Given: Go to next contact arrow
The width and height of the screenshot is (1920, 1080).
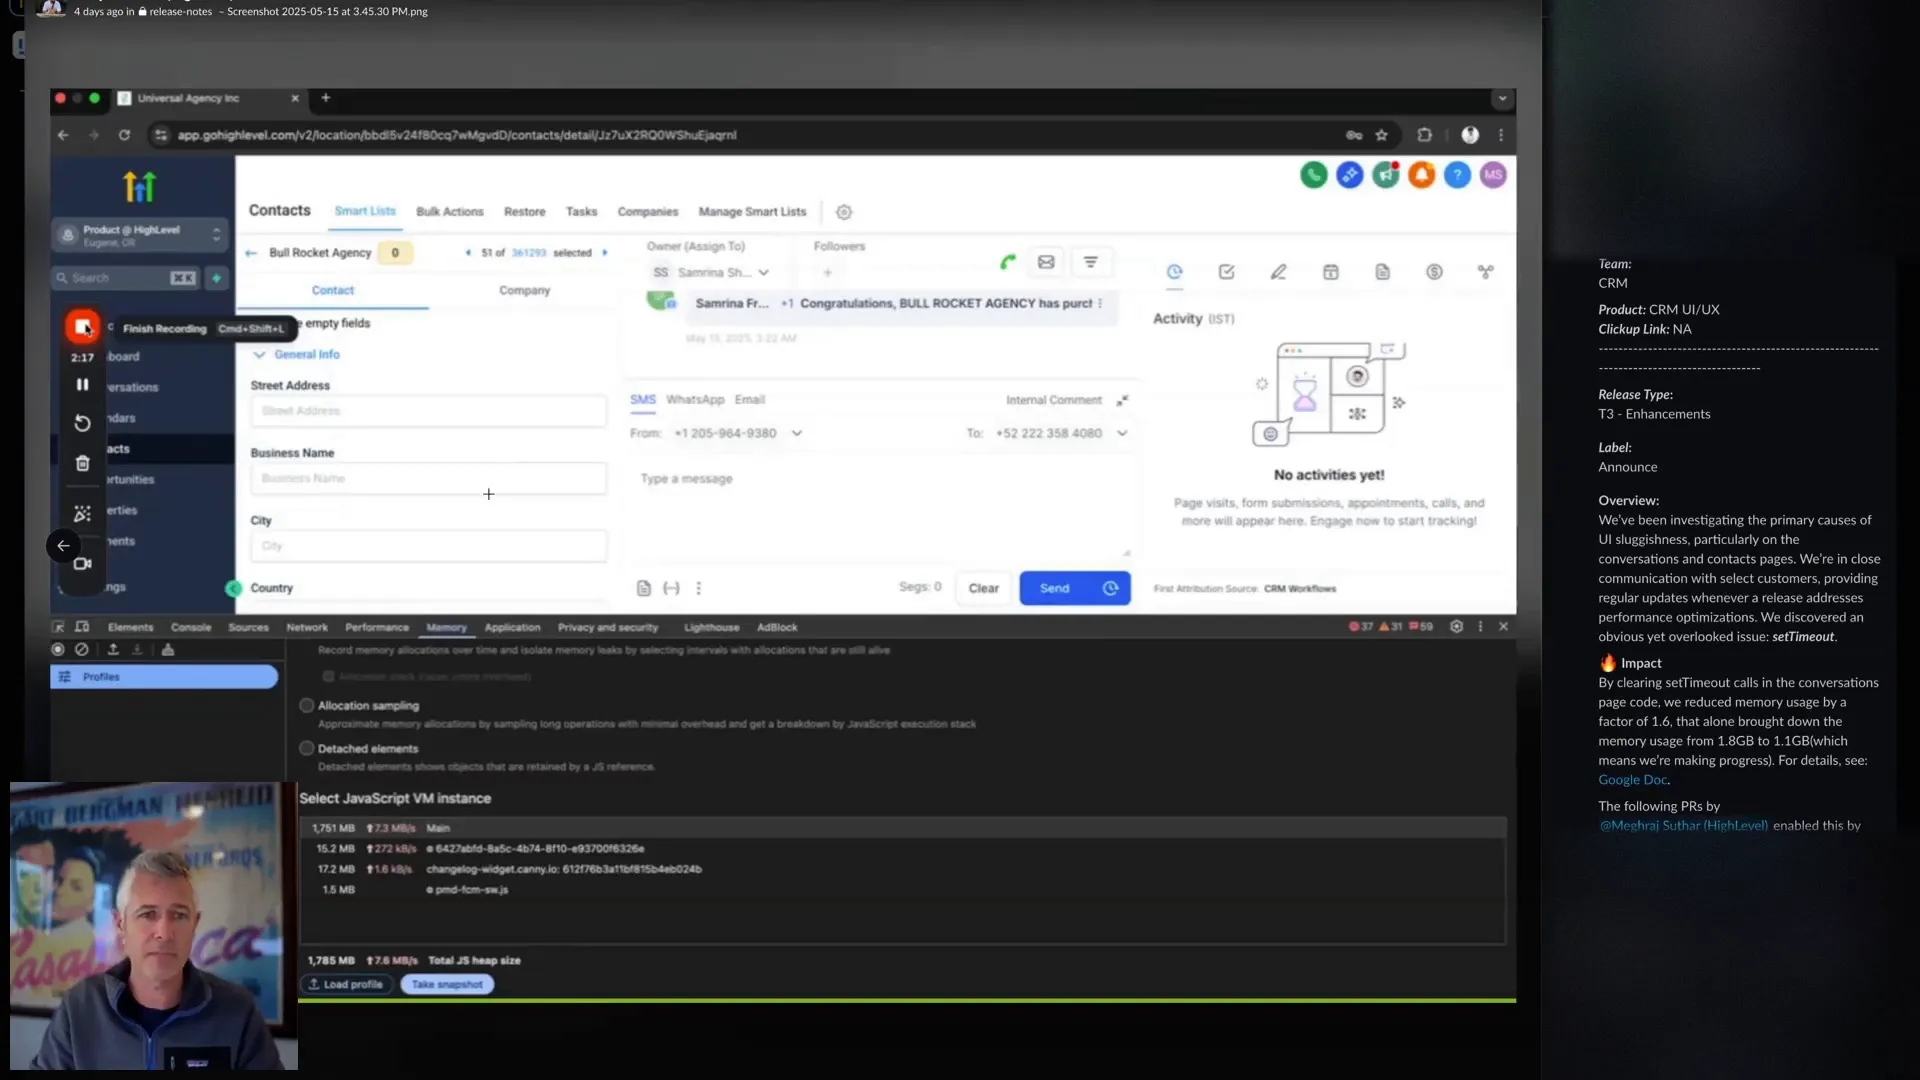Looking at the screenshot, I should point(604,252).
